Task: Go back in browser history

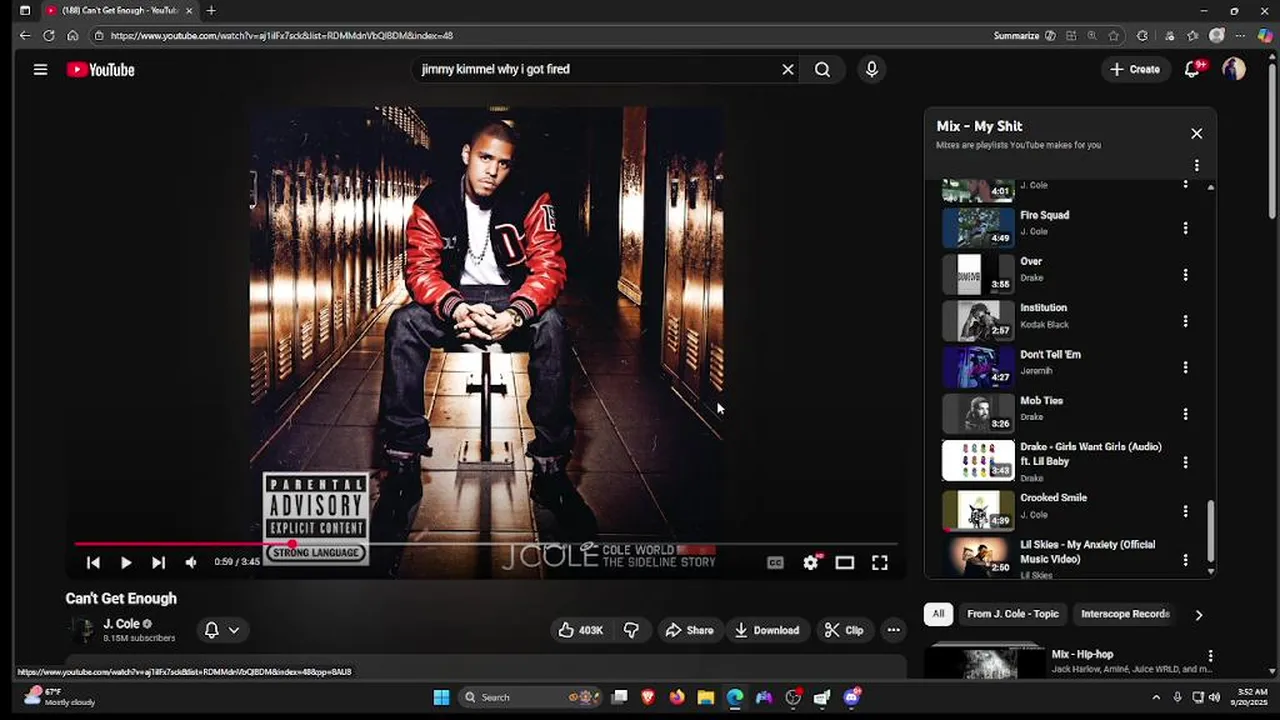Action: click(x=25, y=36)
